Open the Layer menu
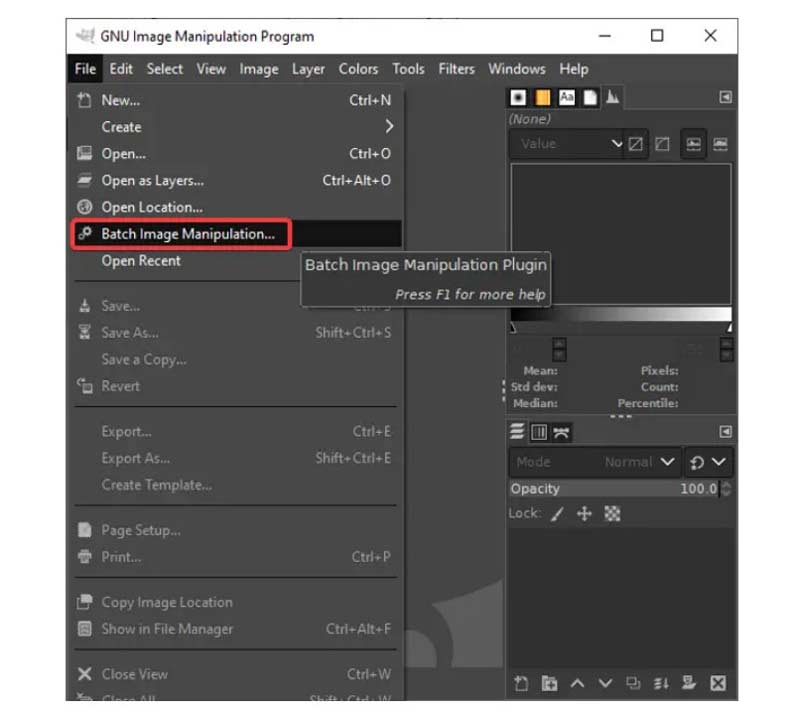Screen dimensions: 800x713 click(308, 69)
